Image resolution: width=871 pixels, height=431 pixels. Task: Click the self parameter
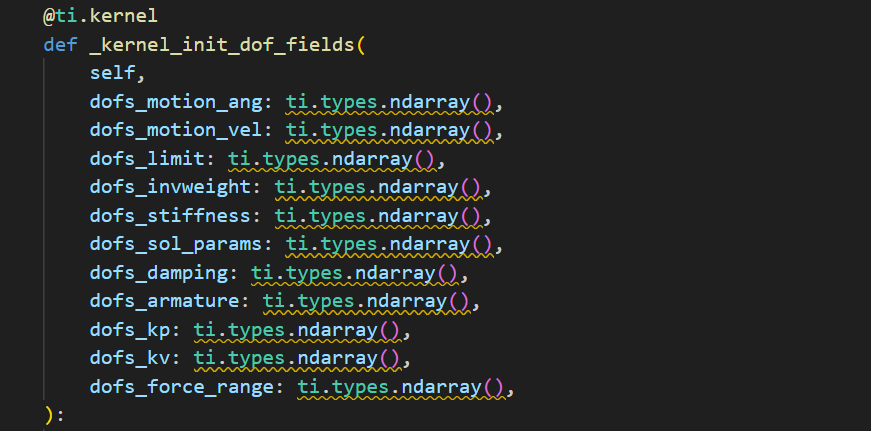pyautogui.click(x=112, y=74)
